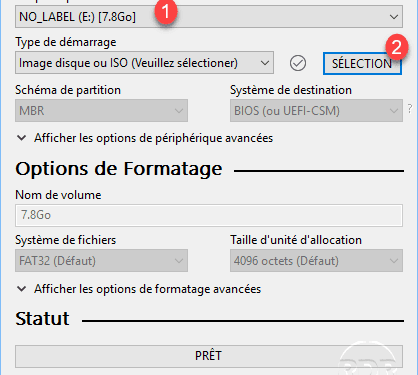The height and width of the screenshot is (375, 418).
Task: Click the red number 1 badge
Action: click(x=166, y=12)
